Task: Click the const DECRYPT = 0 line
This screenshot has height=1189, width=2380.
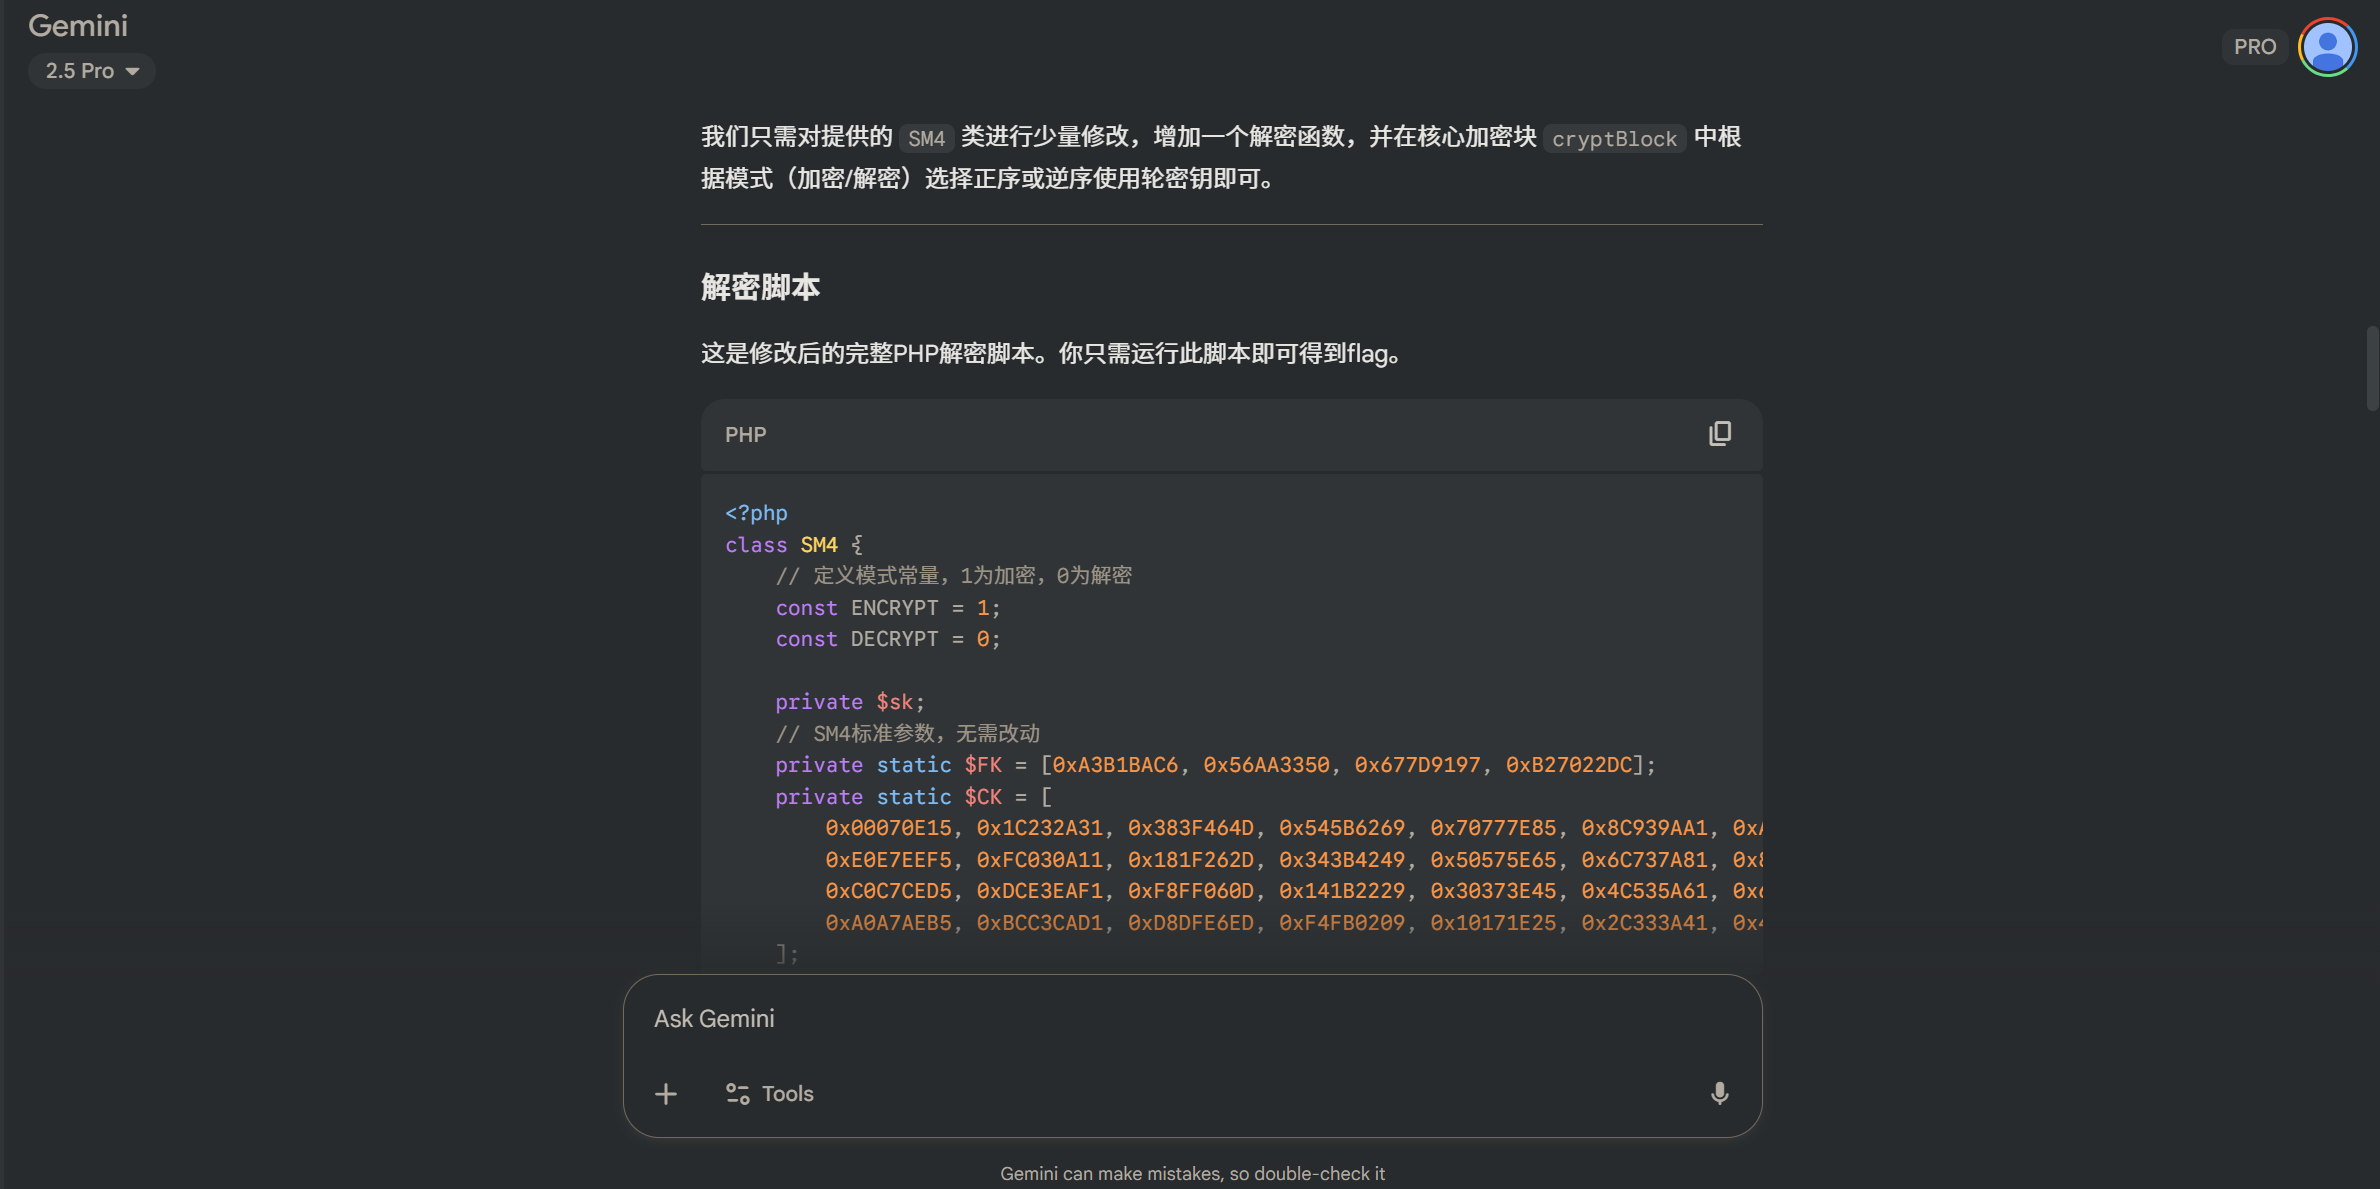Action: (x=887, y=639)
